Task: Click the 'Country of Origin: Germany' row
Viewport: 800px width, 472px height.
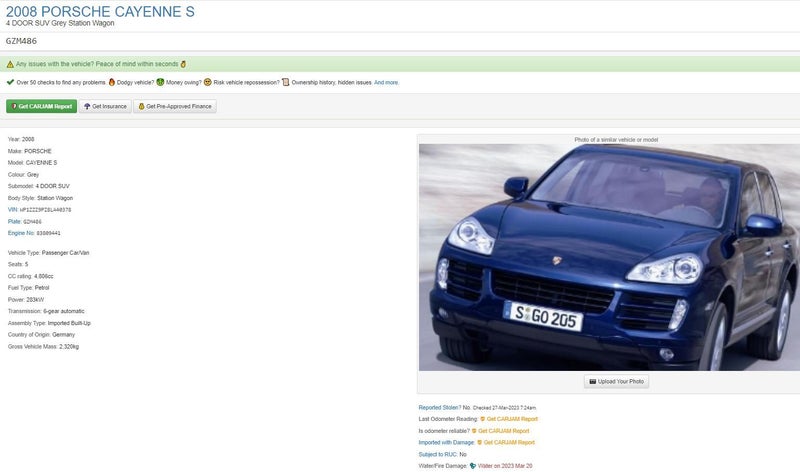Action: pos(41,335)
